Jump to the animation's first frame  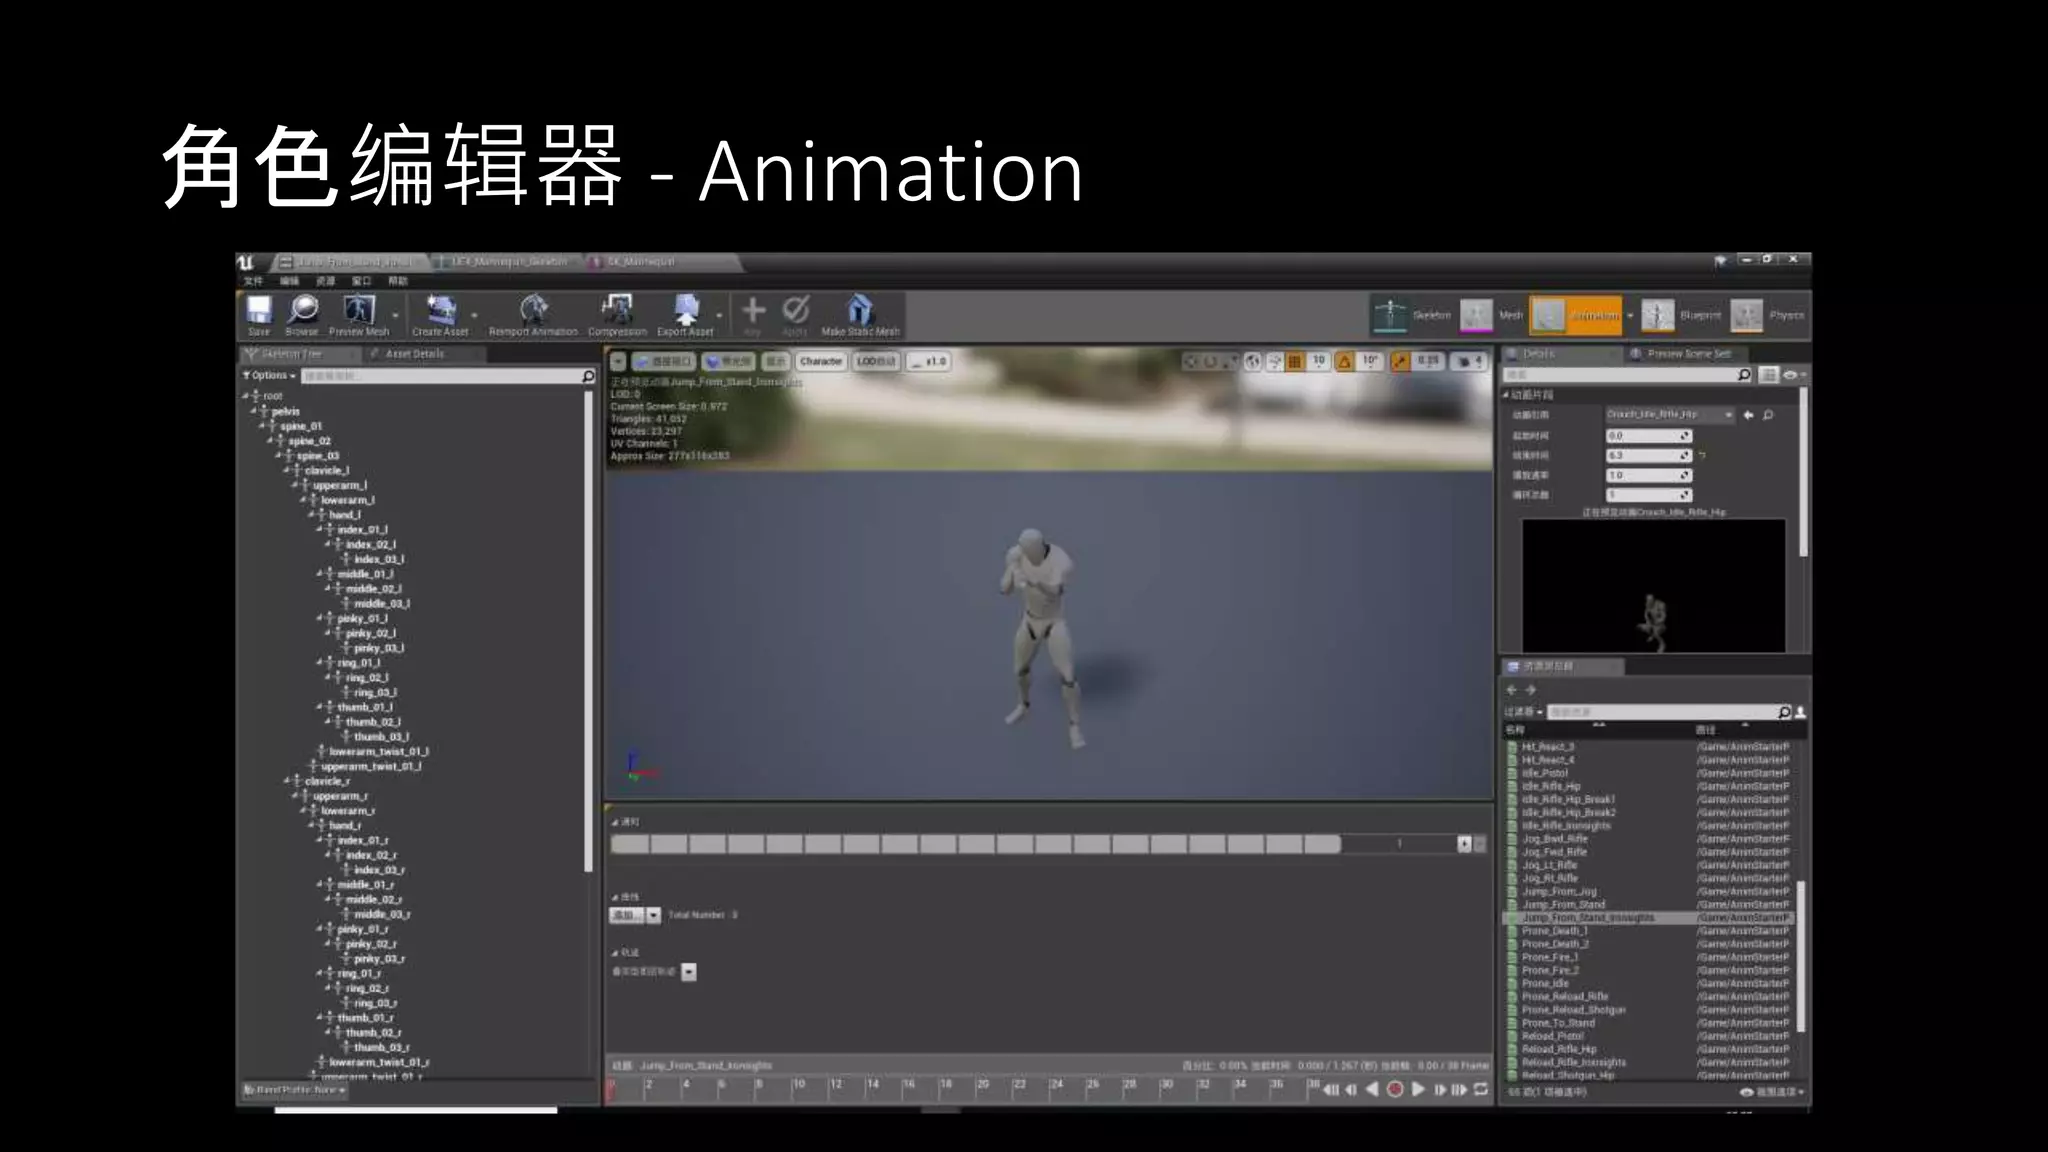coord(1331,1089)
